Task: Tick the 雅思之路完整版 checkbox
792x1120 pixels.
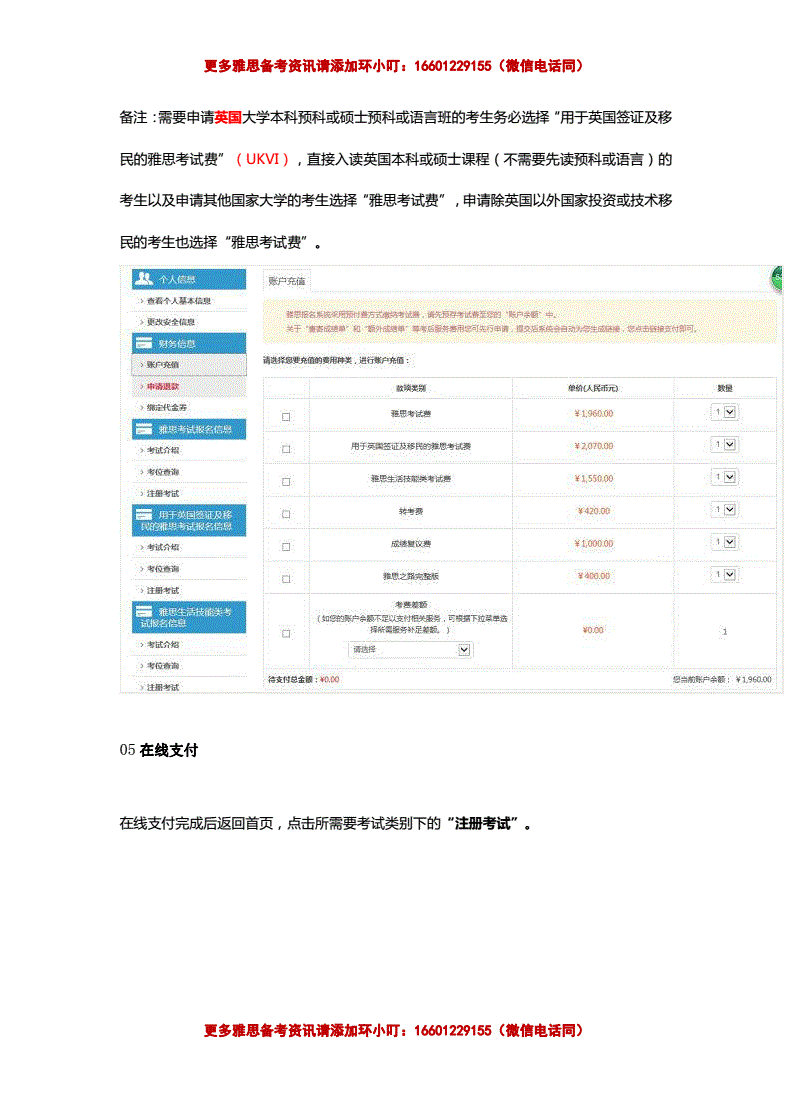Action: click(x=286, y=579)
